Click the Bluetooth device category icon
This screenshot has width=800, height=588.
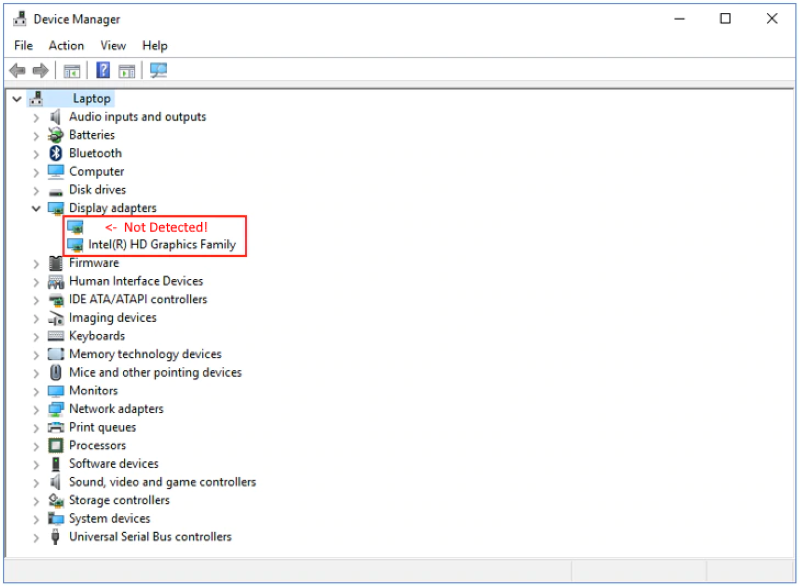(56, 153)
